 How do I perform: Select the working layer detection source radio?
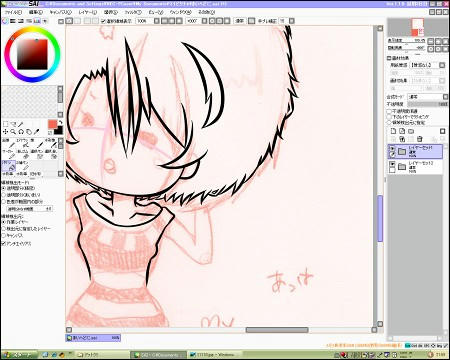[x=4, y=222]
